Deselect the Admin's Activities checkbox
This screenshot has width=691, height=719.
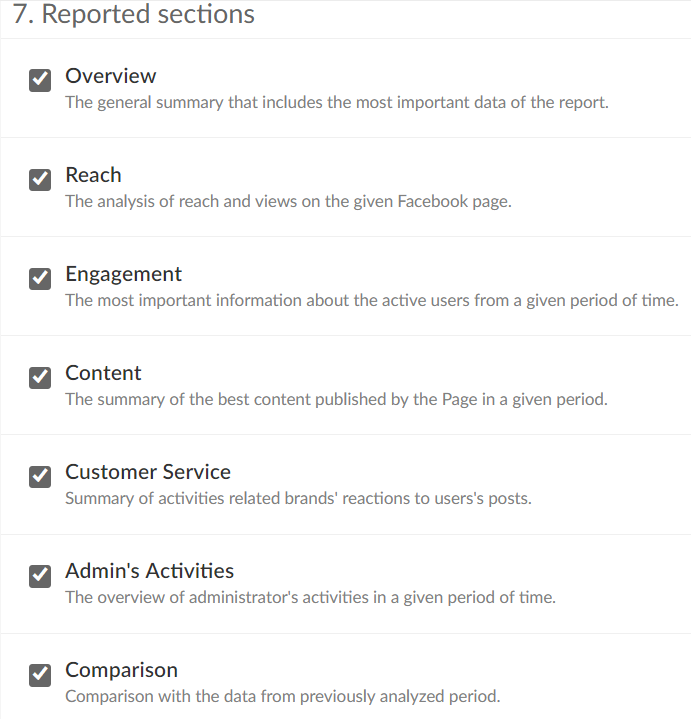[x=40, y=576]
